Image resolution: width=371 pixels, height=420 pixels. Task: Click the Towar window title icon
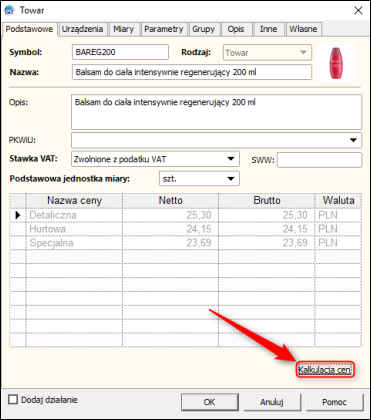point(10,11)
